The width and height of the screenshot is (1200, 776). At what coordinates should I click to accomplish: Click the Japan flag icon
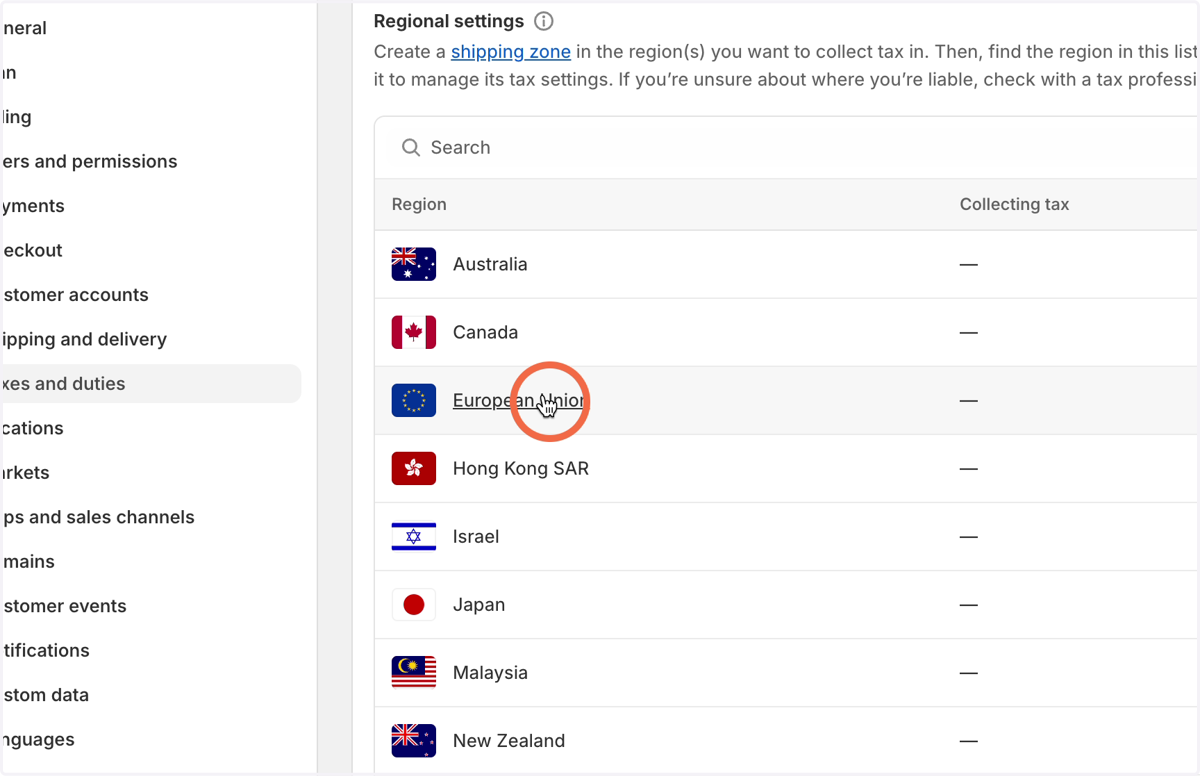pyautogui.click(x=414, y=604)
